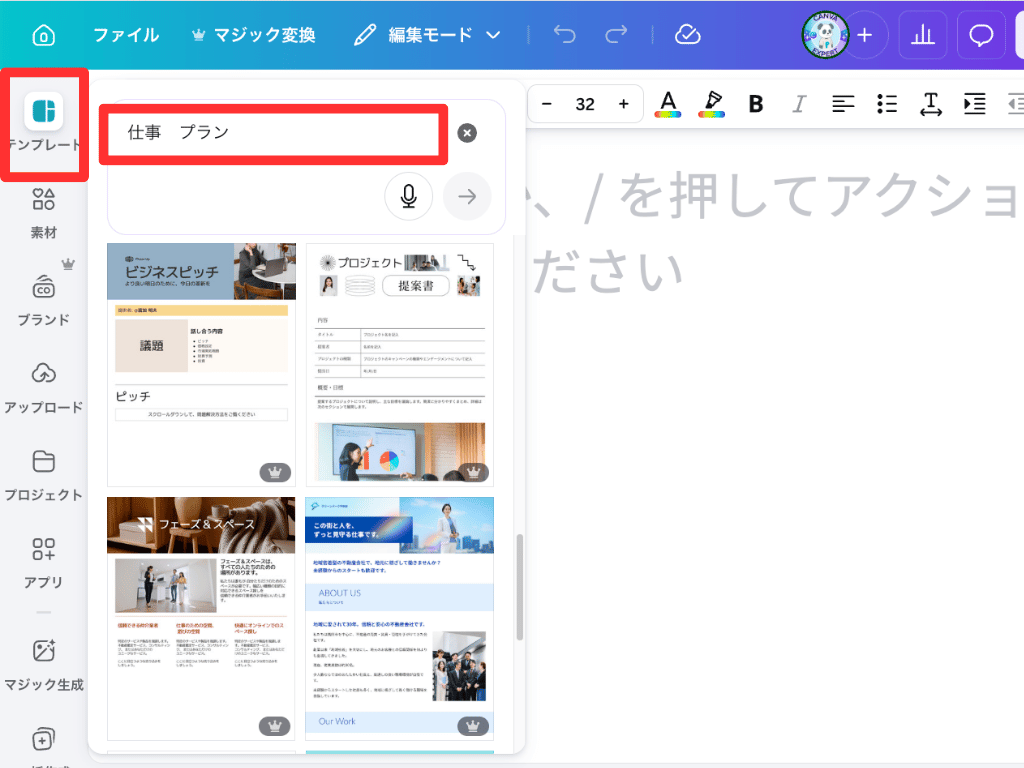Click the undo arrow icon

(x=564, y=34)
